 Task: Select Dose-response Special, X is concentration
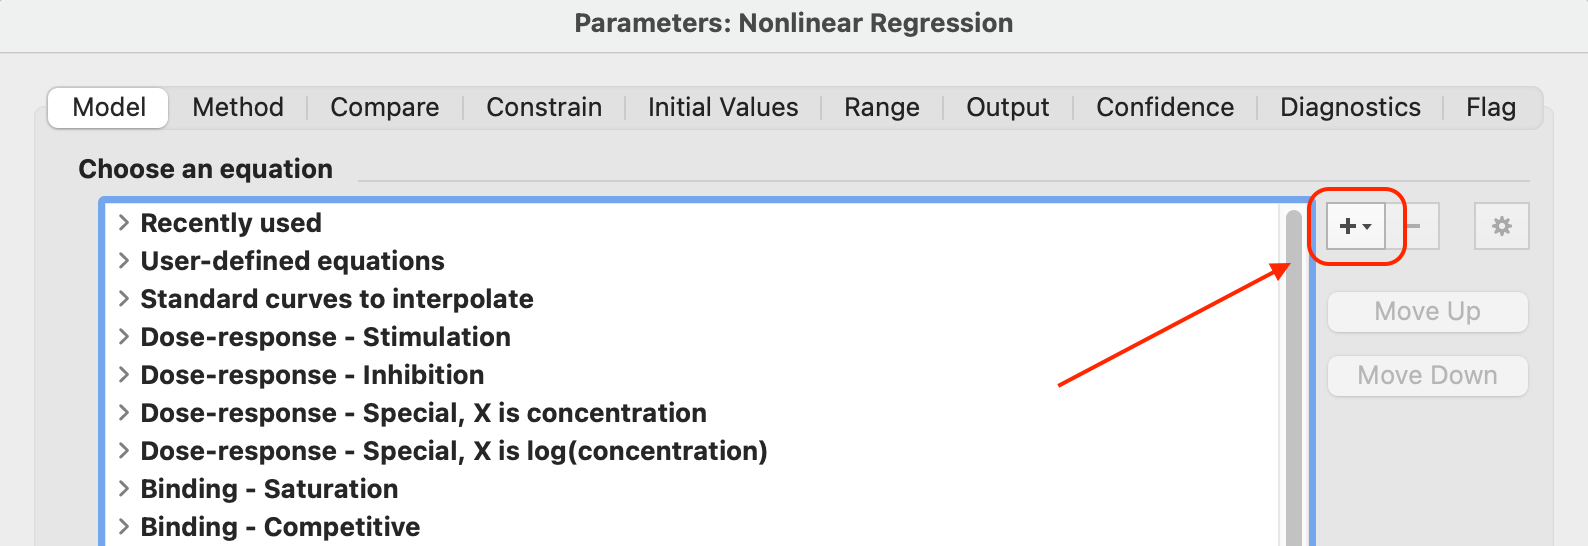pyautogui.click(x=423, y=413)
